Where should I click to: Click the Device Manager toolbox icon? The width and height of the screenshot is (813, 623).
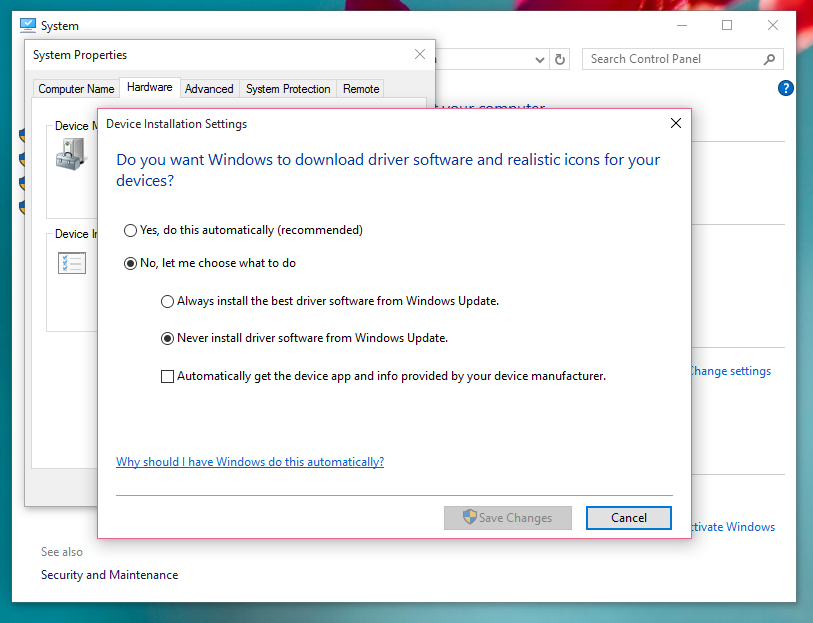71,154
